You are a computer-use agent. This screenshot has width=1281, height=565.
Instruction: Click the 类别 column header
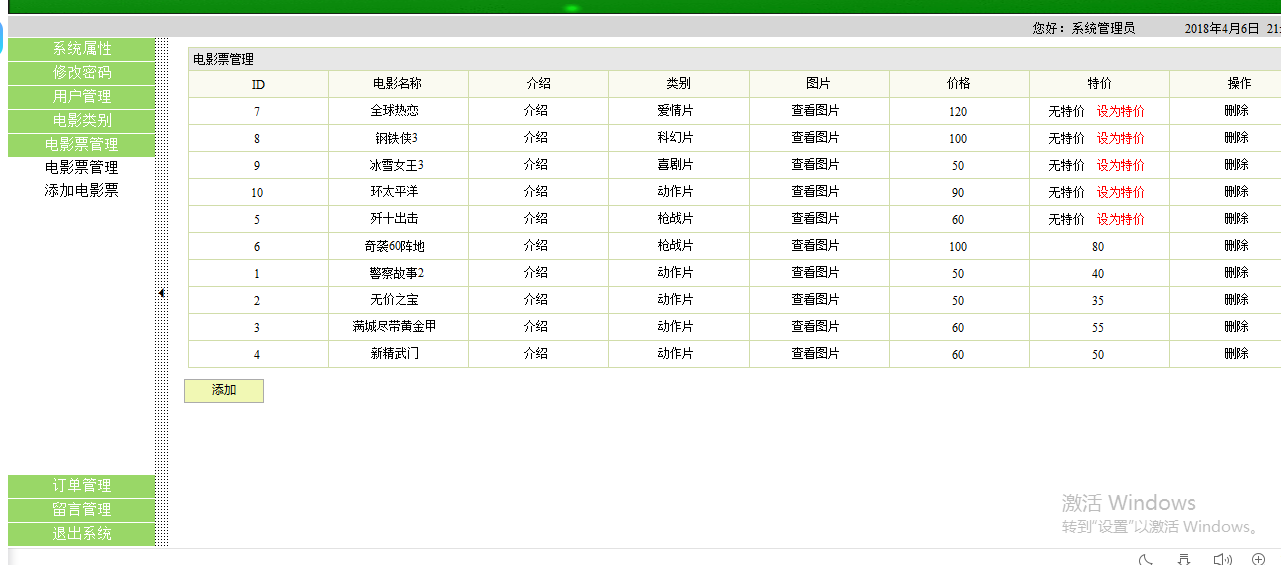[x=678, y=85]
